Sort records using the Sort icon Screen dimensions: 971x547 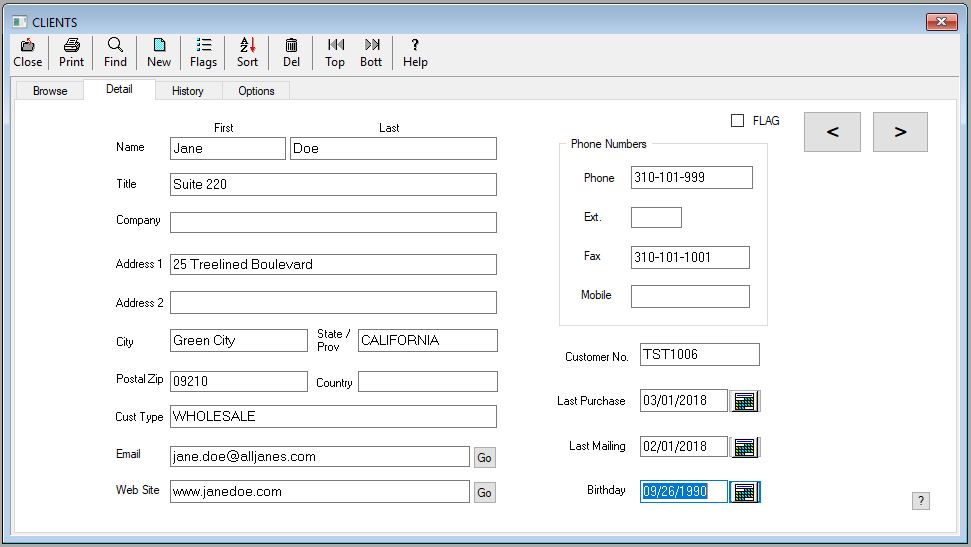click(x=247, y=52)
